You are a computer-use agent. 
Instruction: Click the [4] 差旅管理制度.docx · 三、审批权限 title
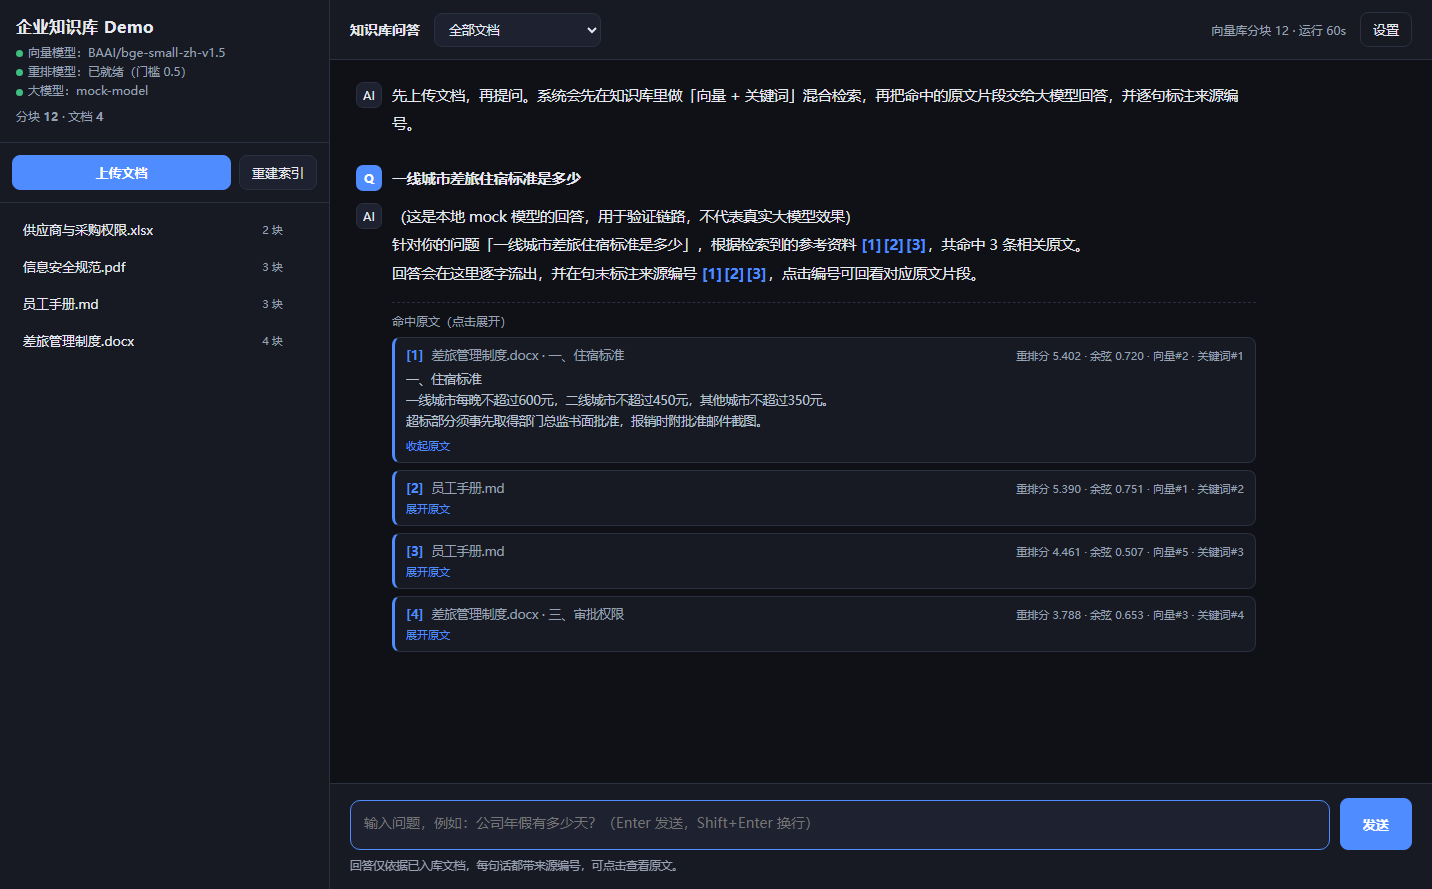(515, 614)
